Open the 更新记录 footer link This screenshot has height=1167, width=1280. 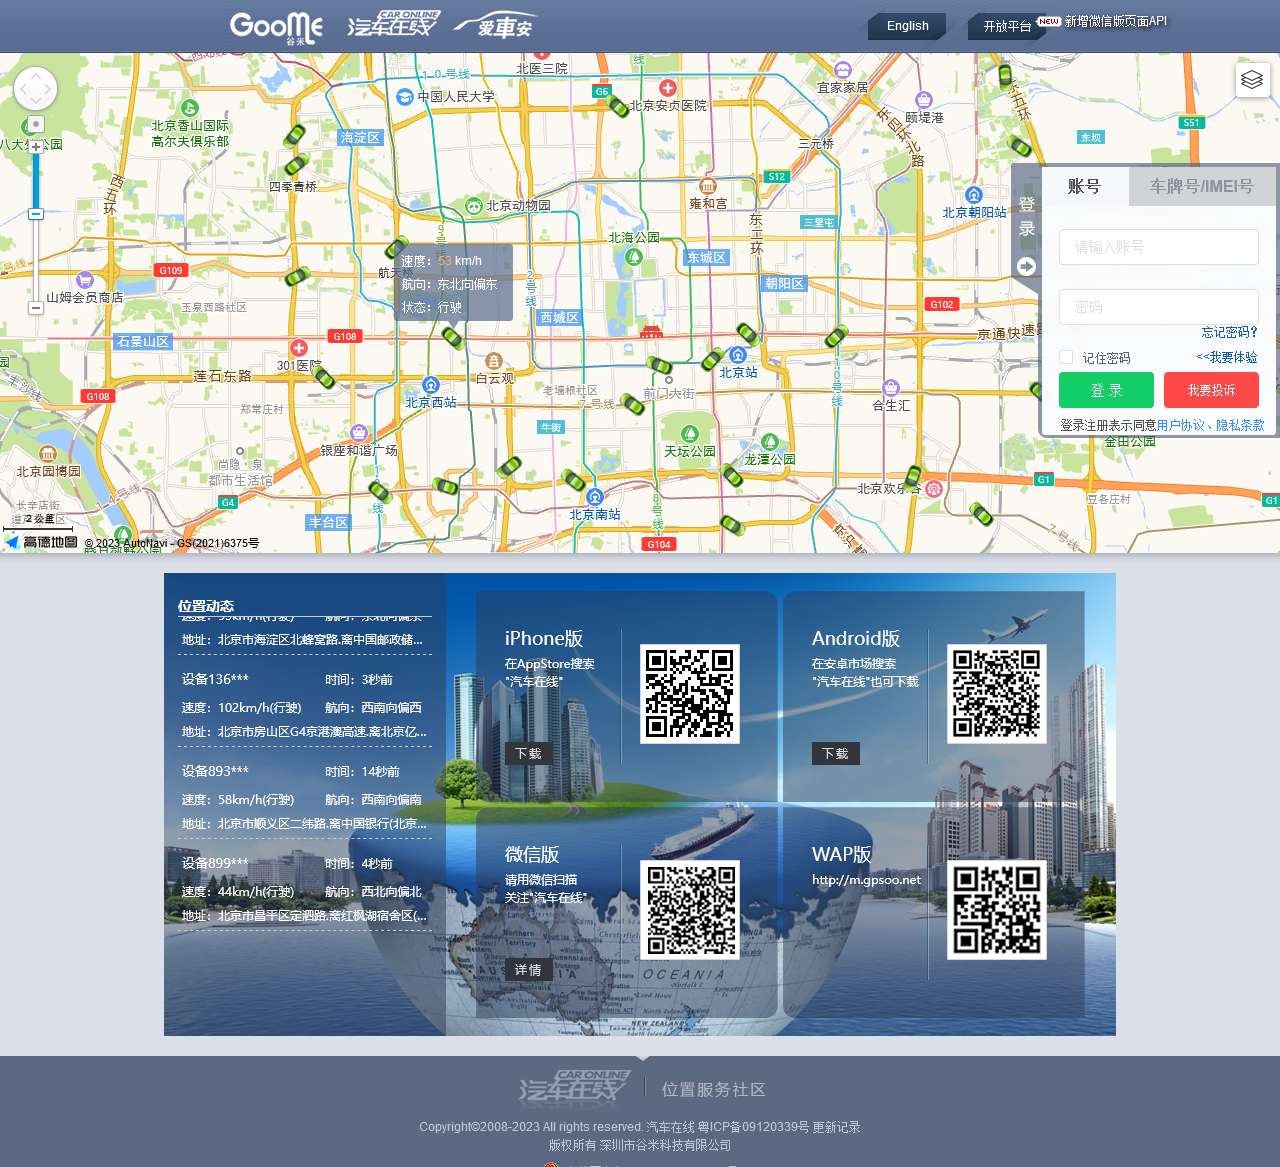coord(836,1127)
